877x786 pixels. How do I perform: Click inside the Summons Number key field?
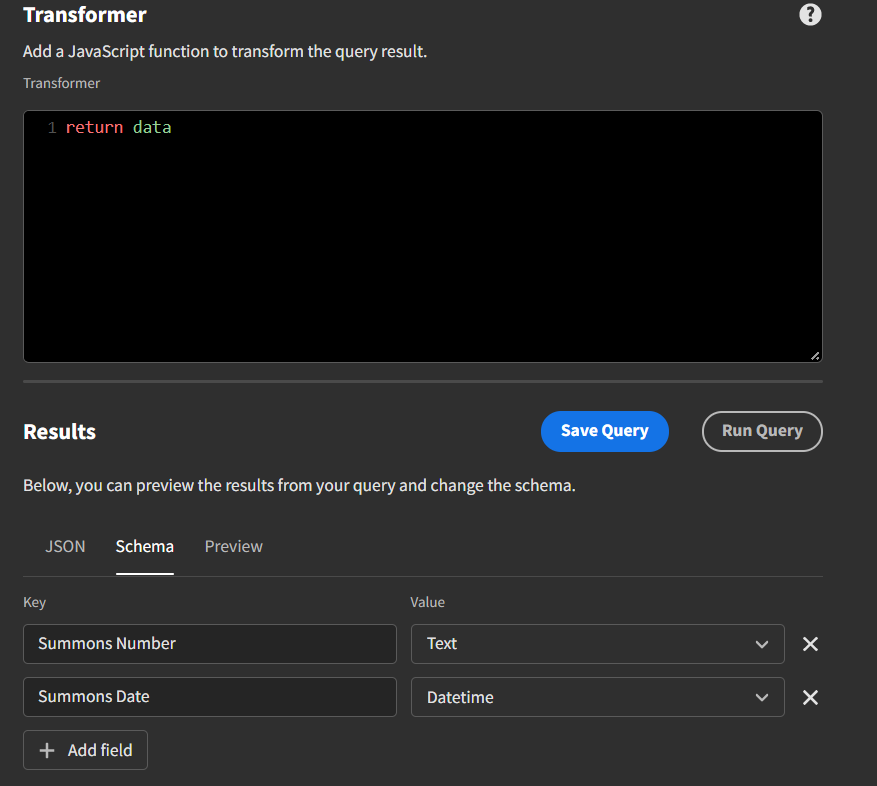coord(210,644)
